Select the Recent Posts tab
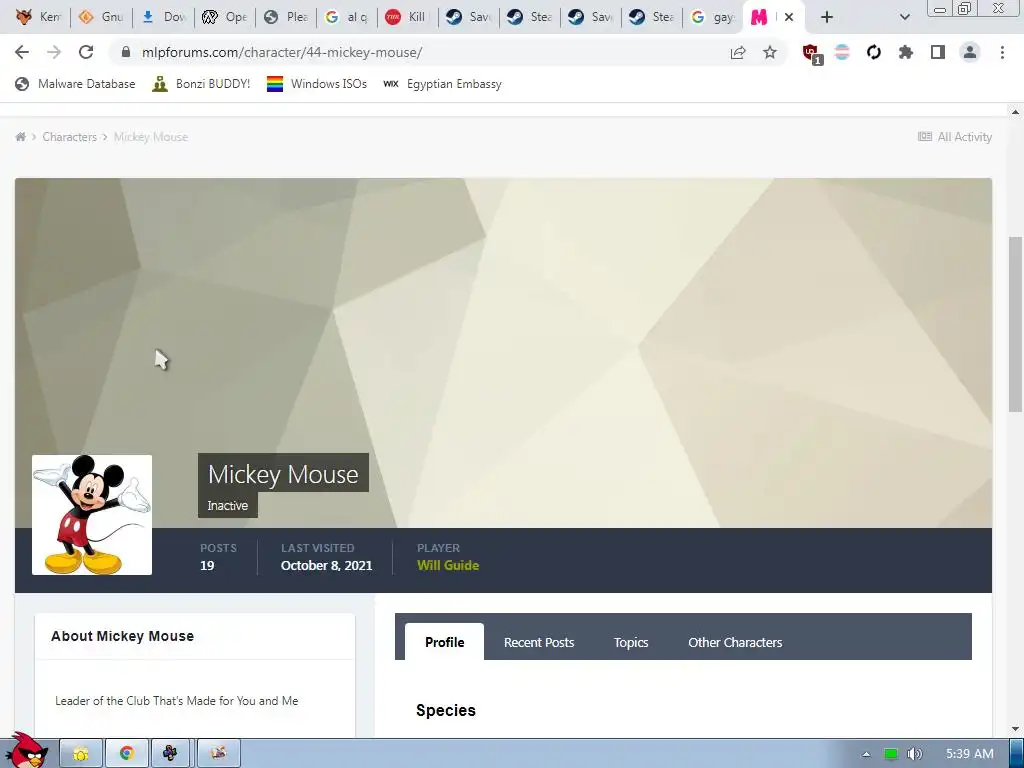The image size is (1024, 768). coord(539,642)
